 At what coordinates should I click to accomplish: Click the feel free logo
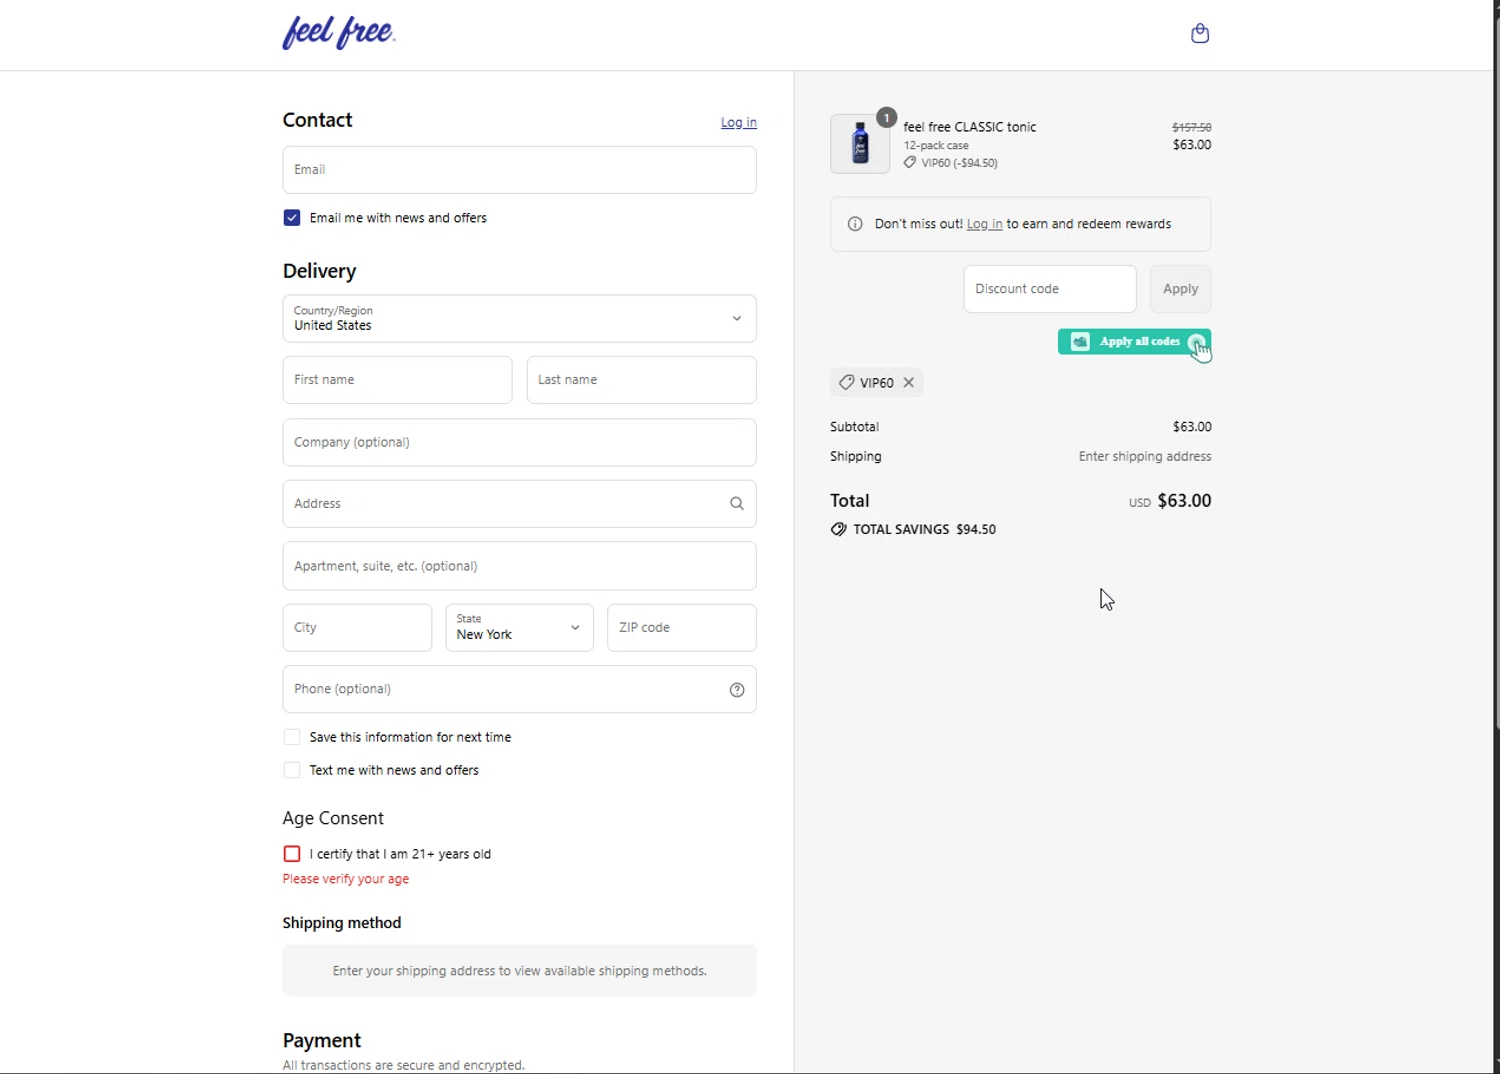point(339,33)
